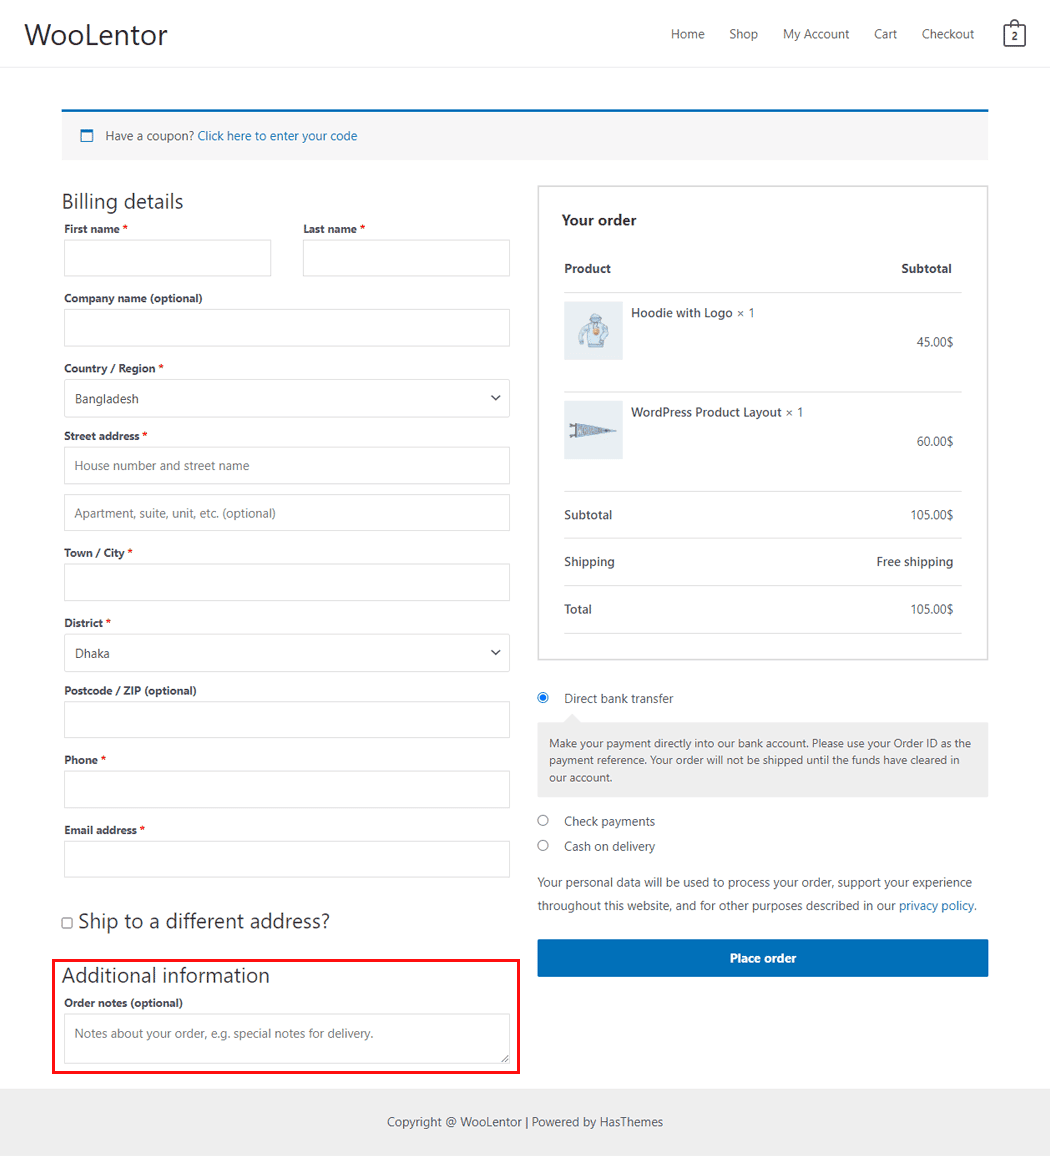Focus the Last name field
1050x1156 pixels.
point(406,258)
